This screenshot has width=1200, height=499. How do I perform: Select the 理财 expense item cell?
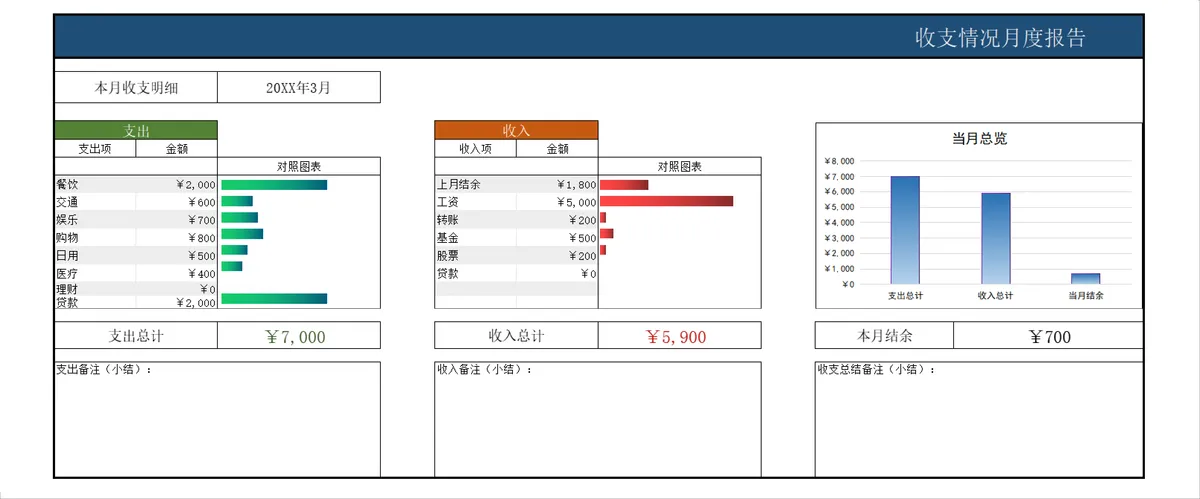[95, 289]
